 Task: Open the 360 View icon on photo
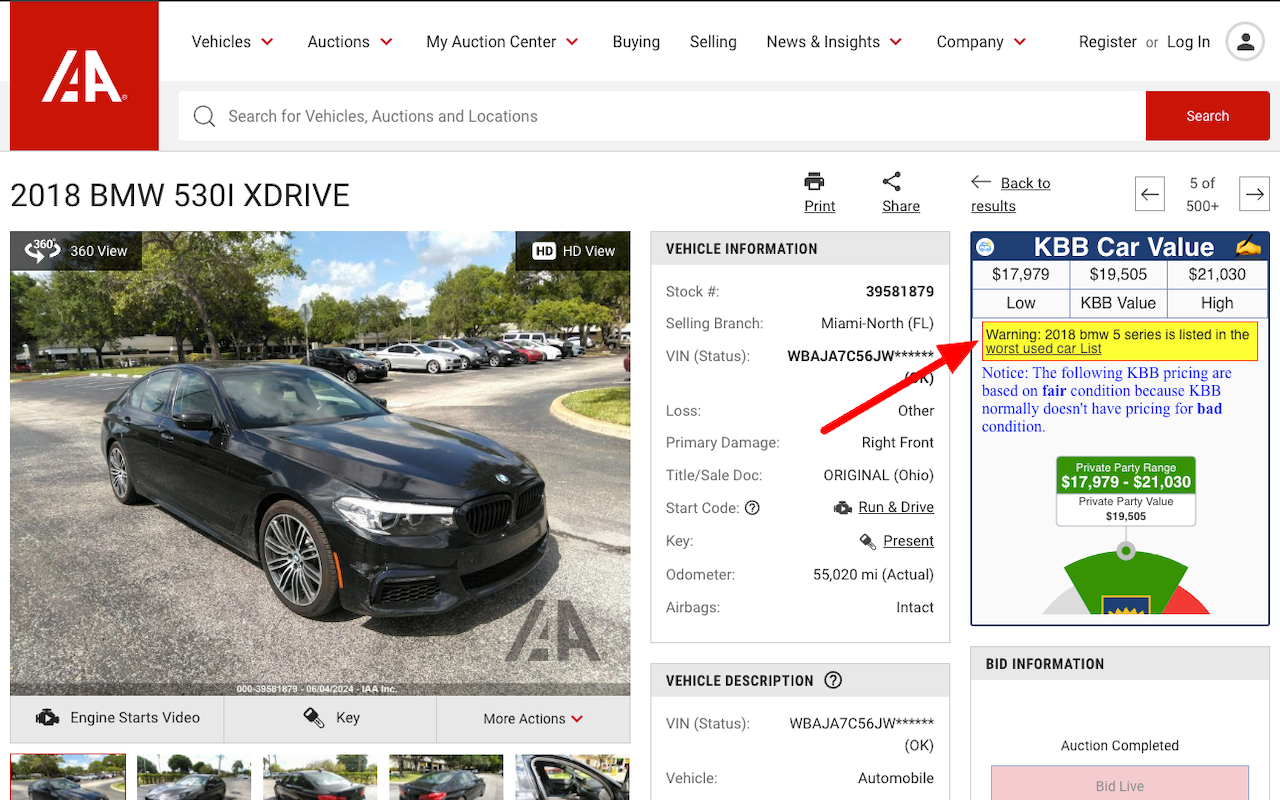pyautogui.click(x=43, y=250)
